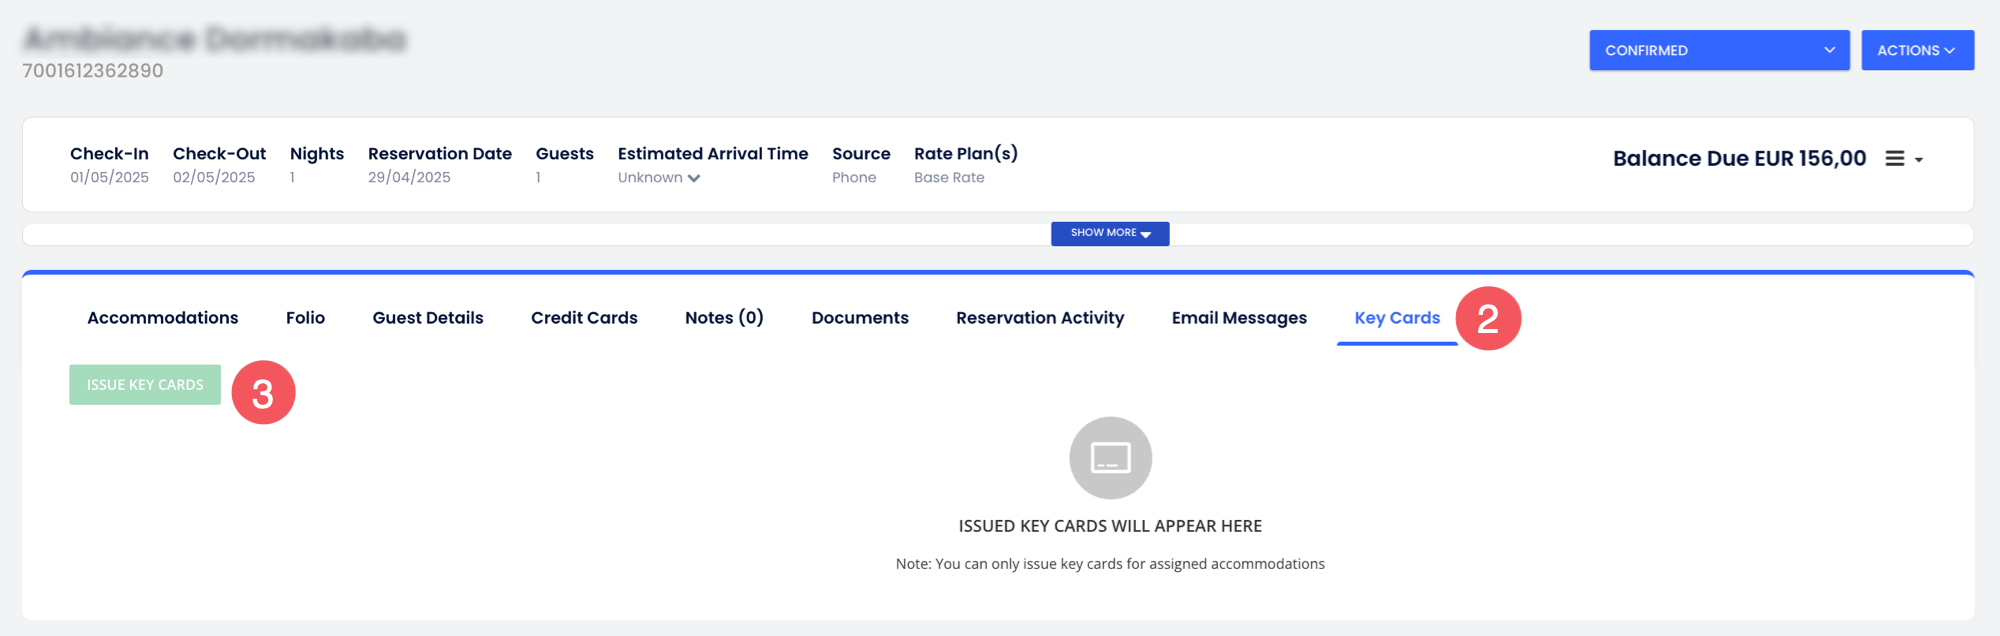Open the Documents tab

[860, 318]
